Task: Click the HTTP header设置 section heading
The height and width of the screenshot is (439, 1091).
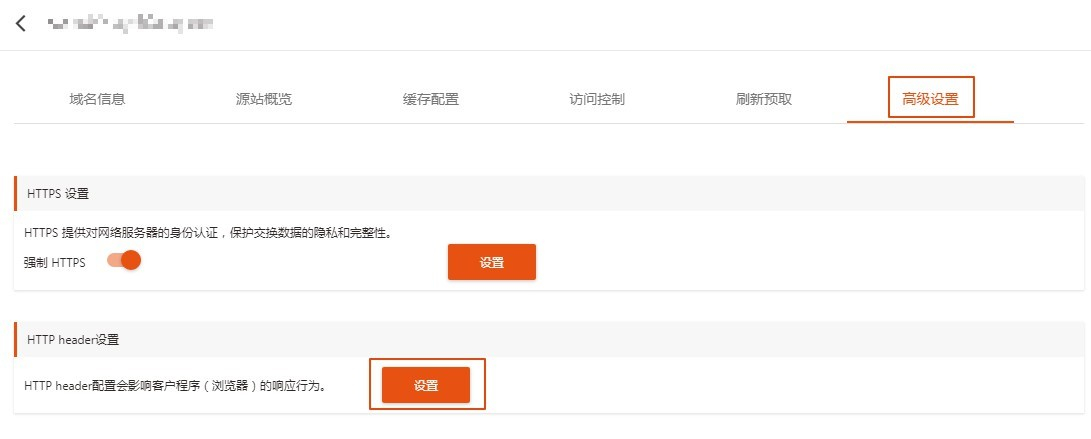Action: point(73,340)
